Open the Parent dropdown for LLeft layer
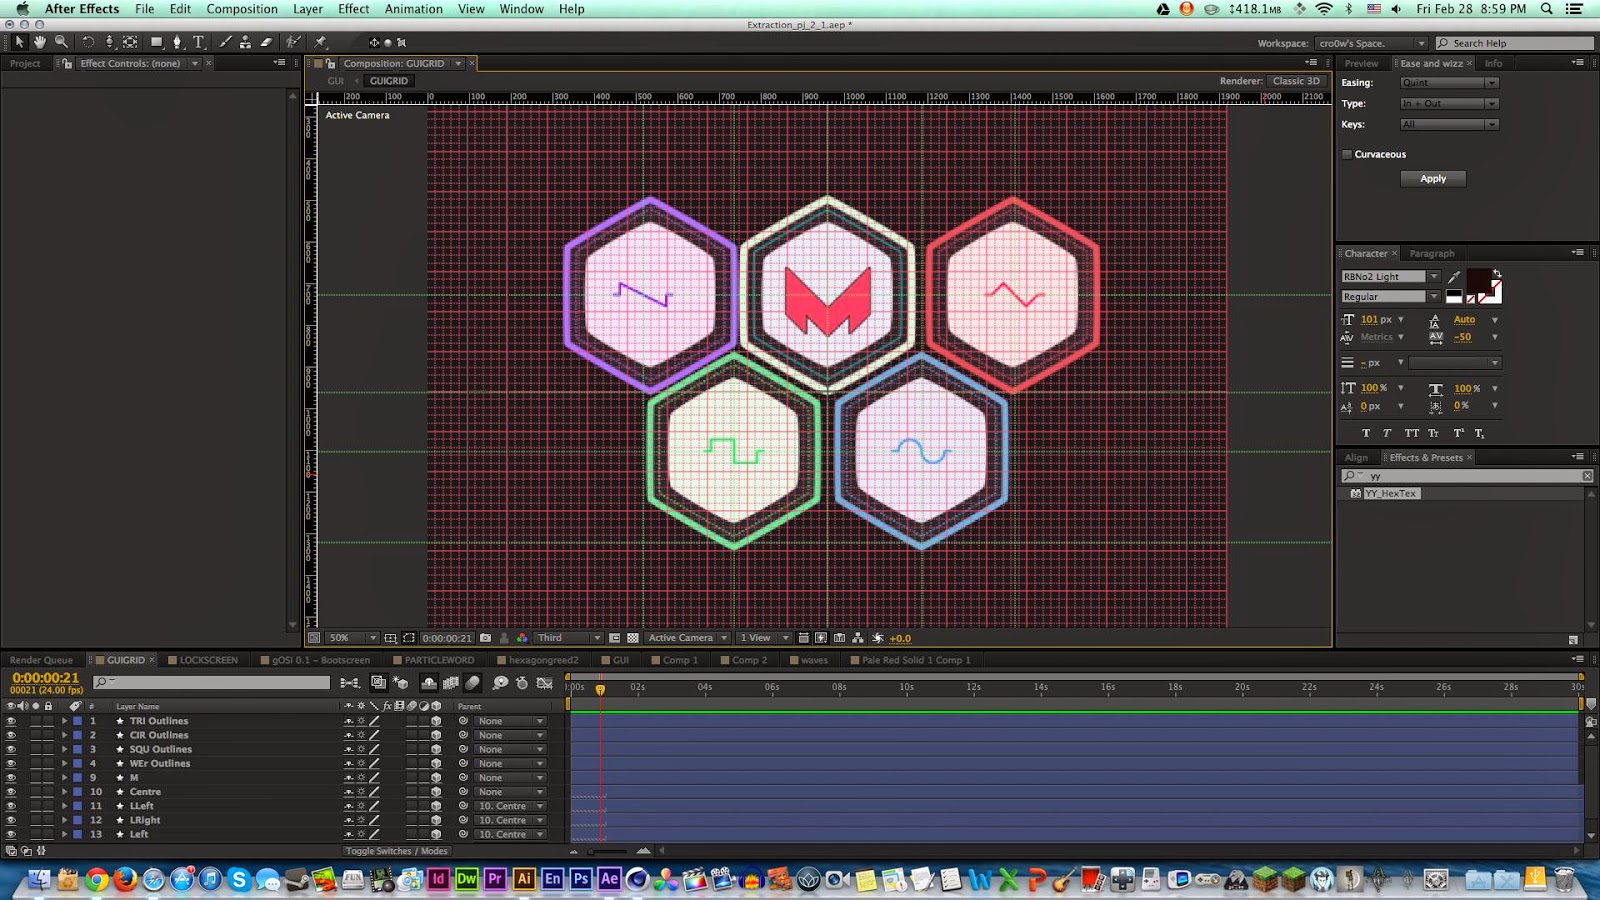 510,806
